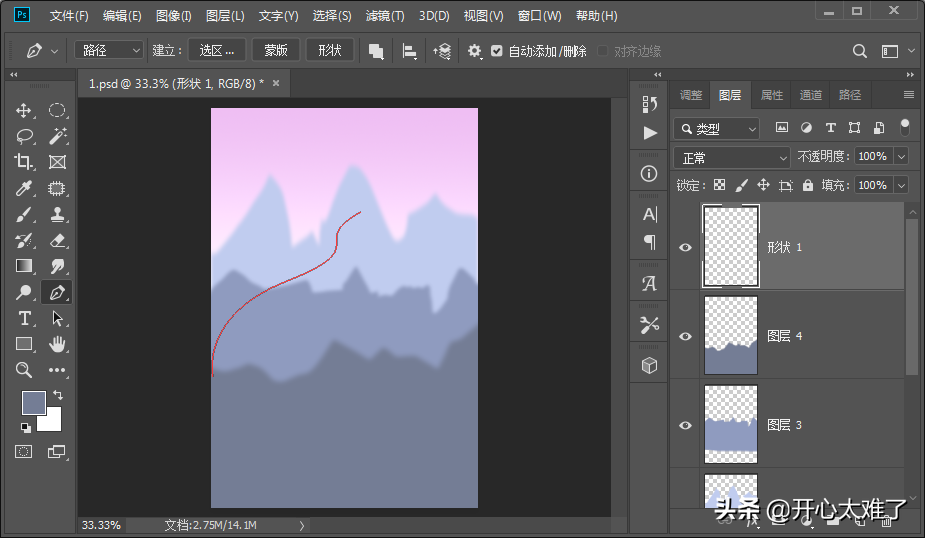The image size is (925, 538).
Task: Open the 3D panel cube icon
Action: [x=649, y=366]
